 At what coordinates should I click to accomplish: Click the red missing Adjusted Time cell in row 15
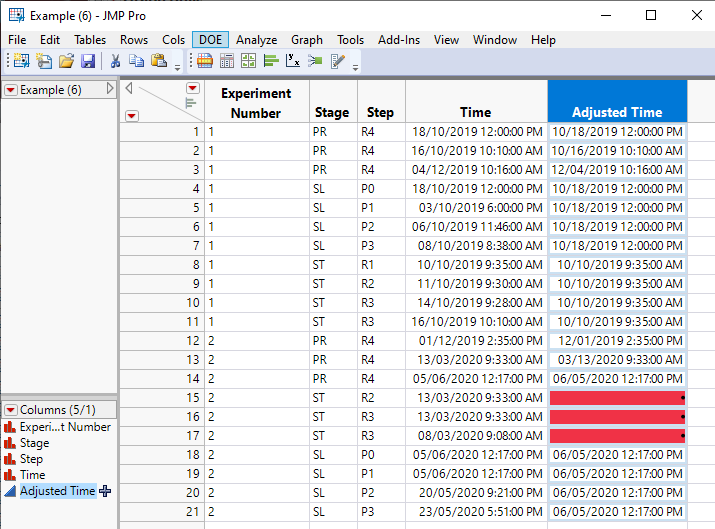pos(617,398)
